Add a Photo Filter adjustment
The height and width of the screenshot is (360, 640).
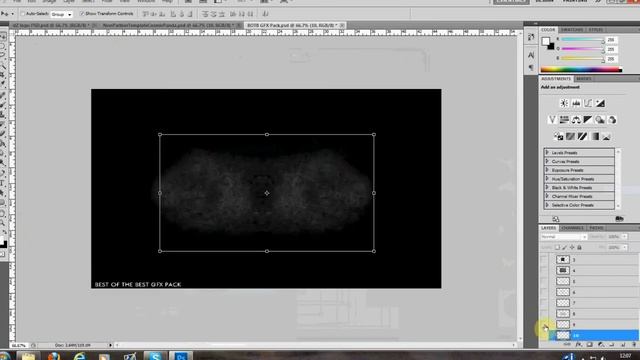coord(600,120)
